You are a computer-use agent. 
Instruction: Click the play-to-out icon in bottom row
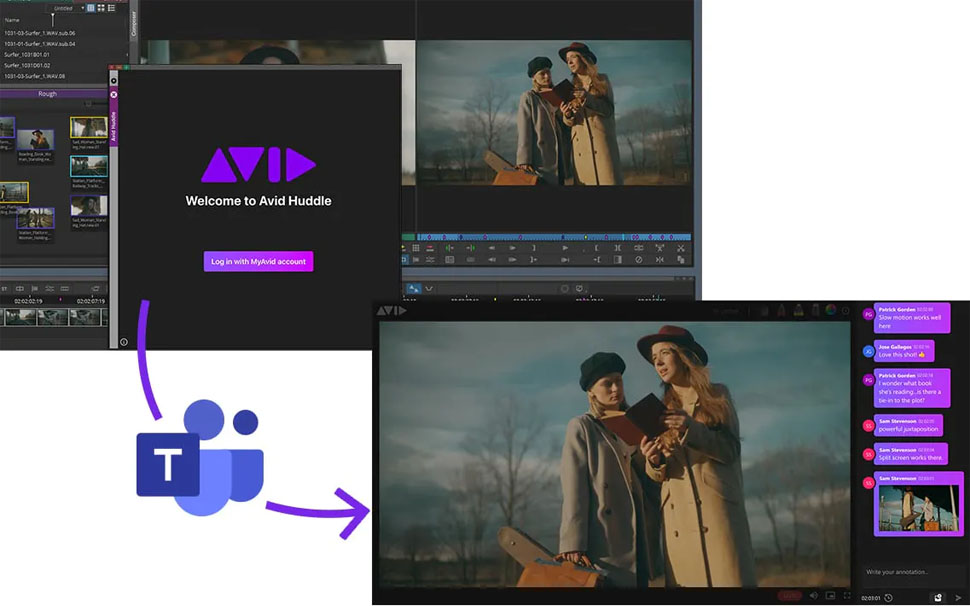pos(565,260)
